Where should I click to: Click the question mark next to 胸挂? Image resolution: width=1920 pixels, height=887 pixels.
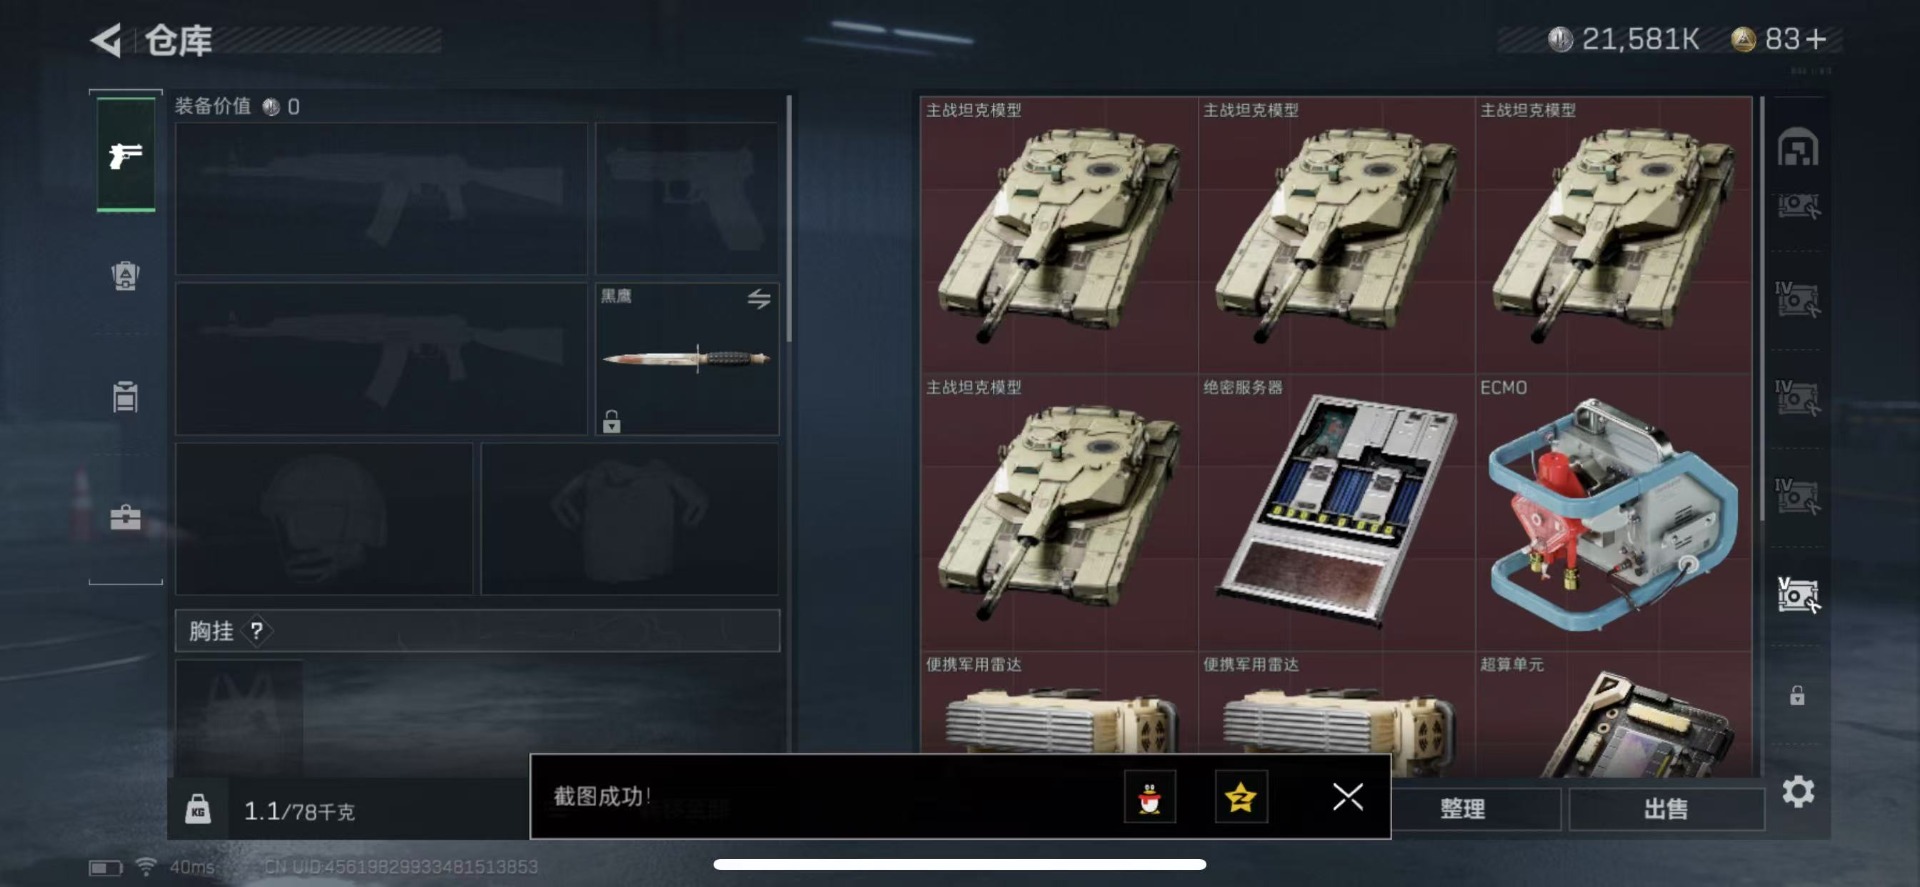coord(257,631)
